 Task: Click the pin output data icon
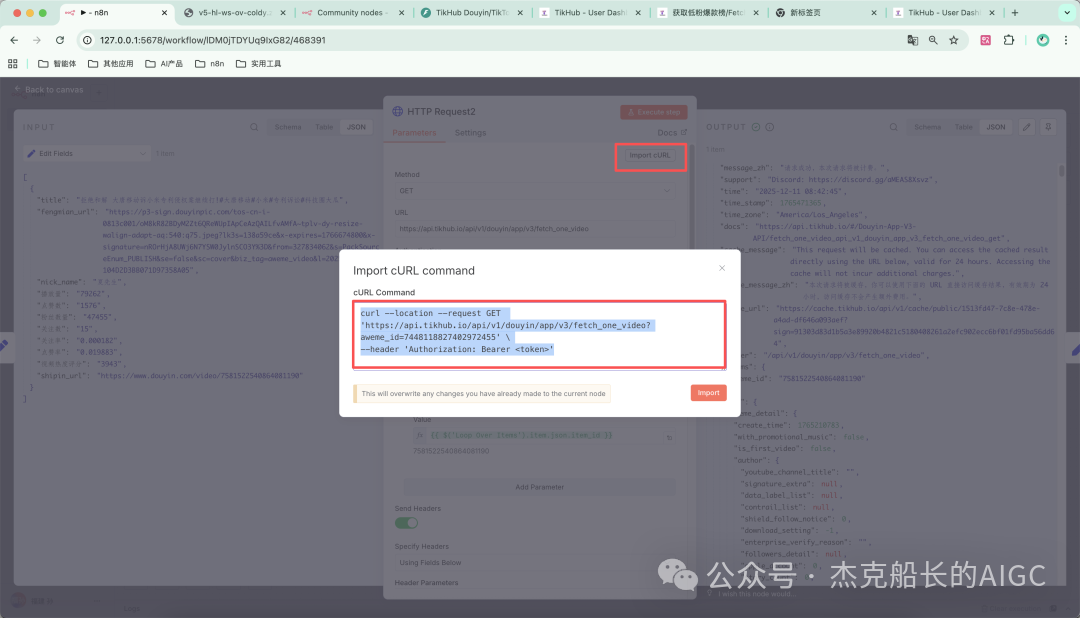pos(1048,127)
